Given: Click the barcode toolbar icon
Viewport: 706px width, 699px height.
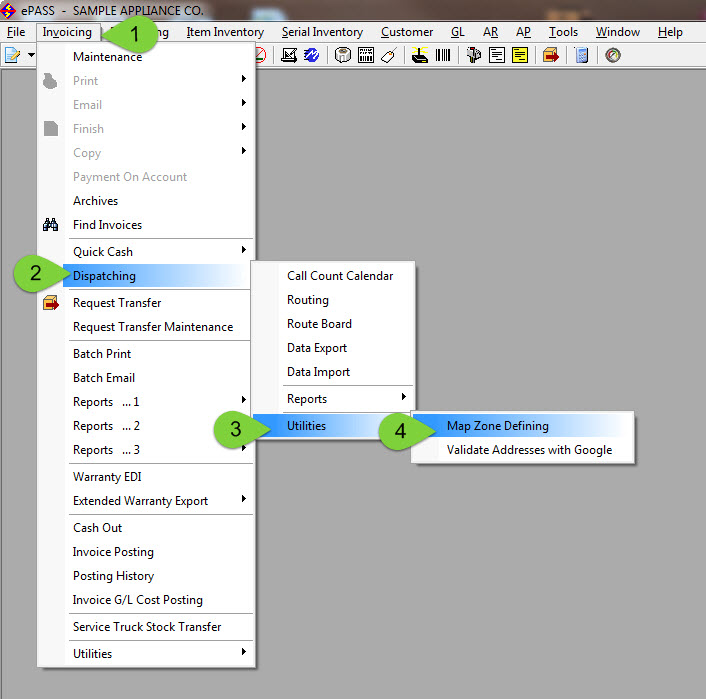Looking at the screenshot, I should (x=443, y=55).
